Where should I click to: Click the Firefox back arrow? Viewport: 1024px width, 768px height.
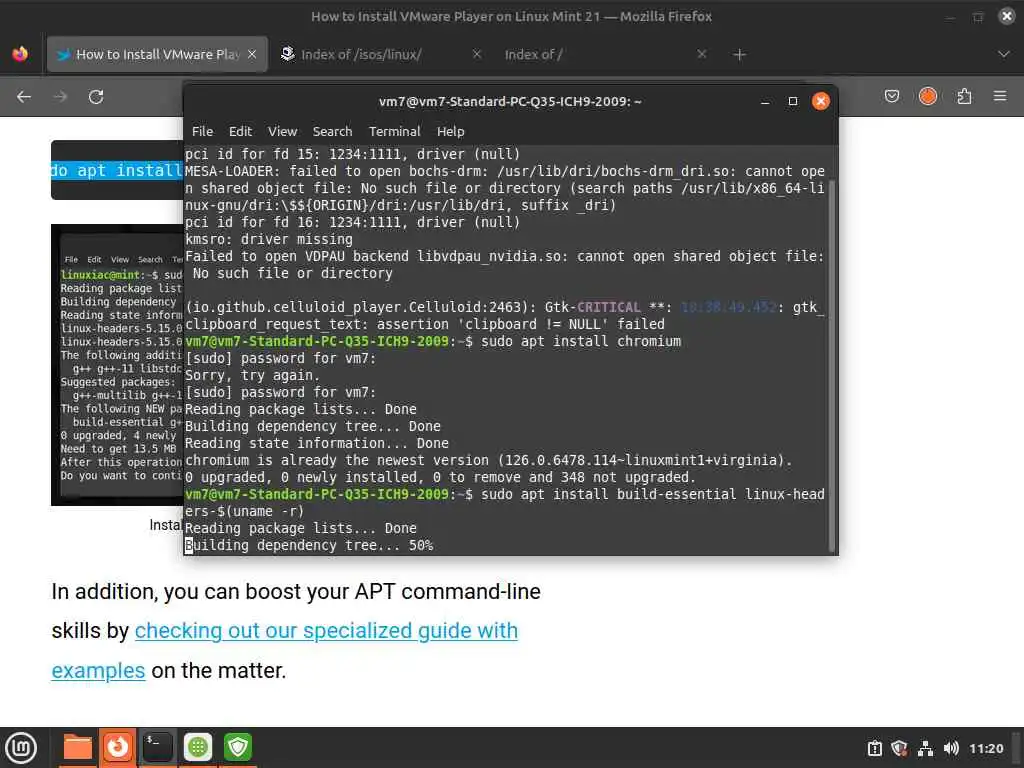(24, 97)
